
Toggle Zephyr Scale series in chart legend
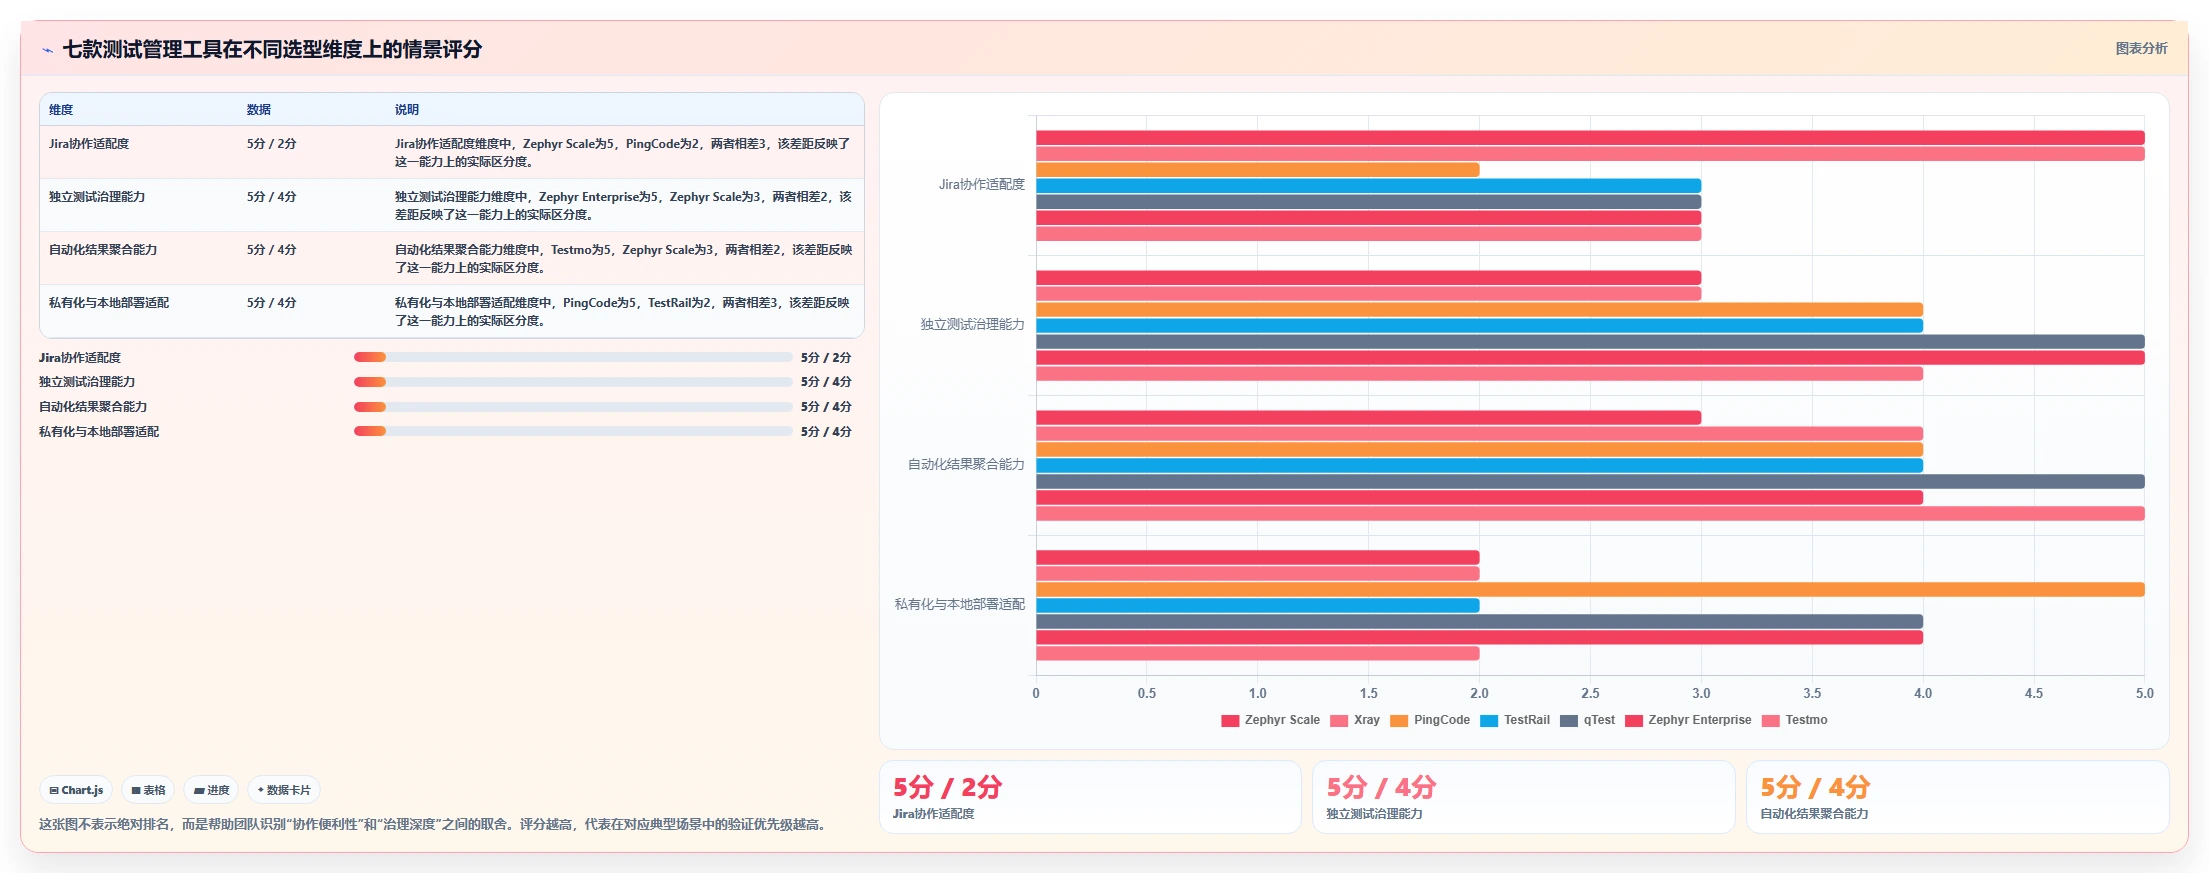[1270, 720]
